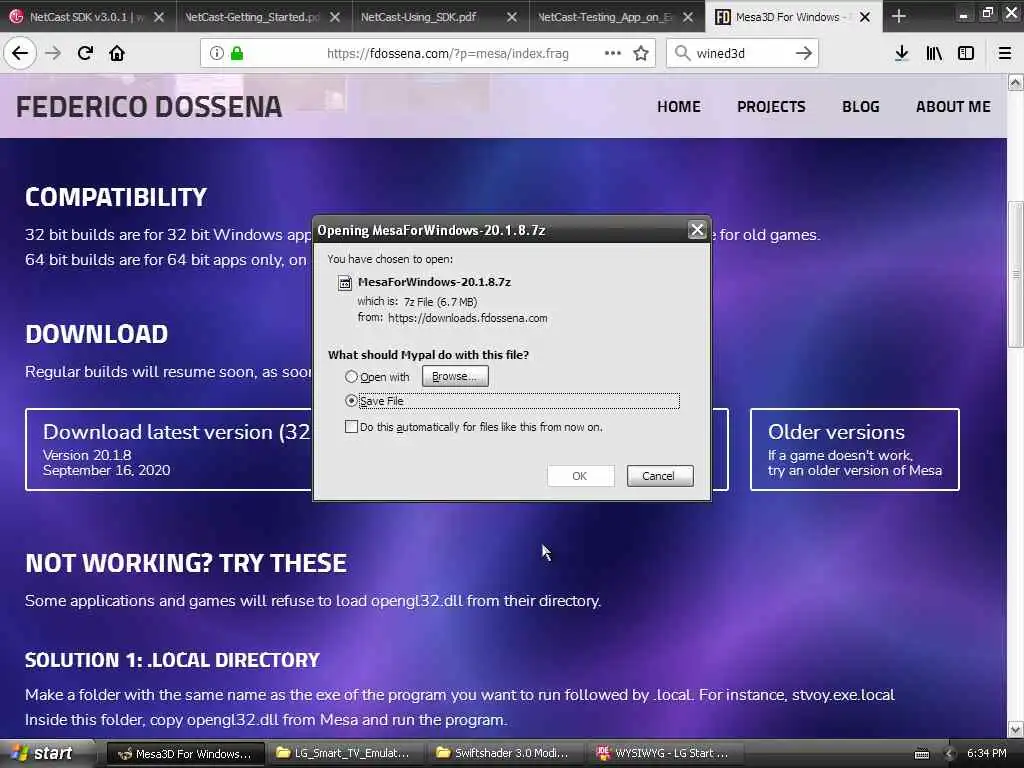Click the 6:34 PM taskbar clock

987,754
